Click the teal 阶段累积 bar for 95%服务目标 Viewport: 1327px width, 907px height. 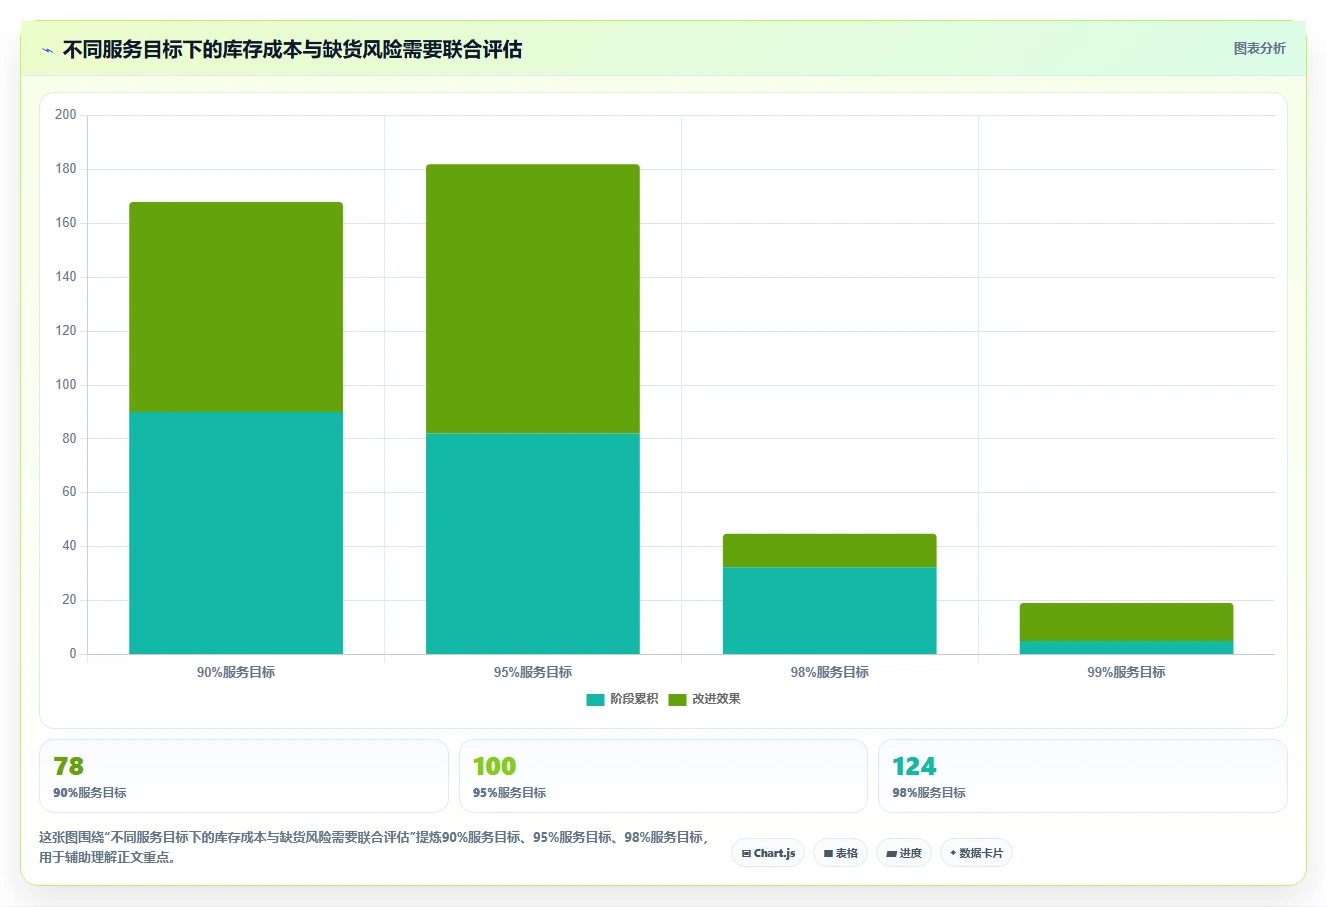pos(533,543)
